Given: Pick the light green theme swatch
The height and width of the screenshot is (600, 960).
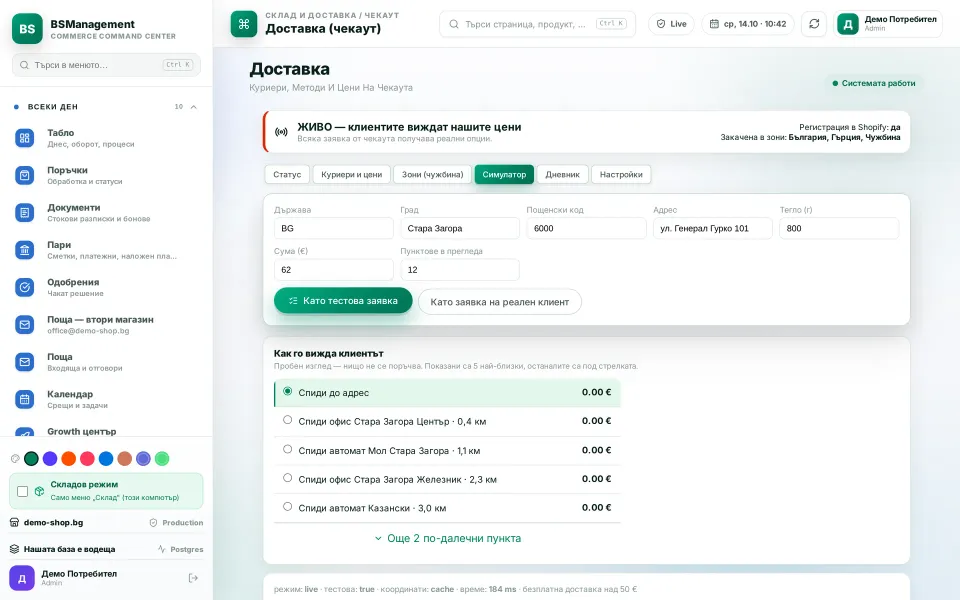Looking at the screenshot, I should tap(162, 459).
